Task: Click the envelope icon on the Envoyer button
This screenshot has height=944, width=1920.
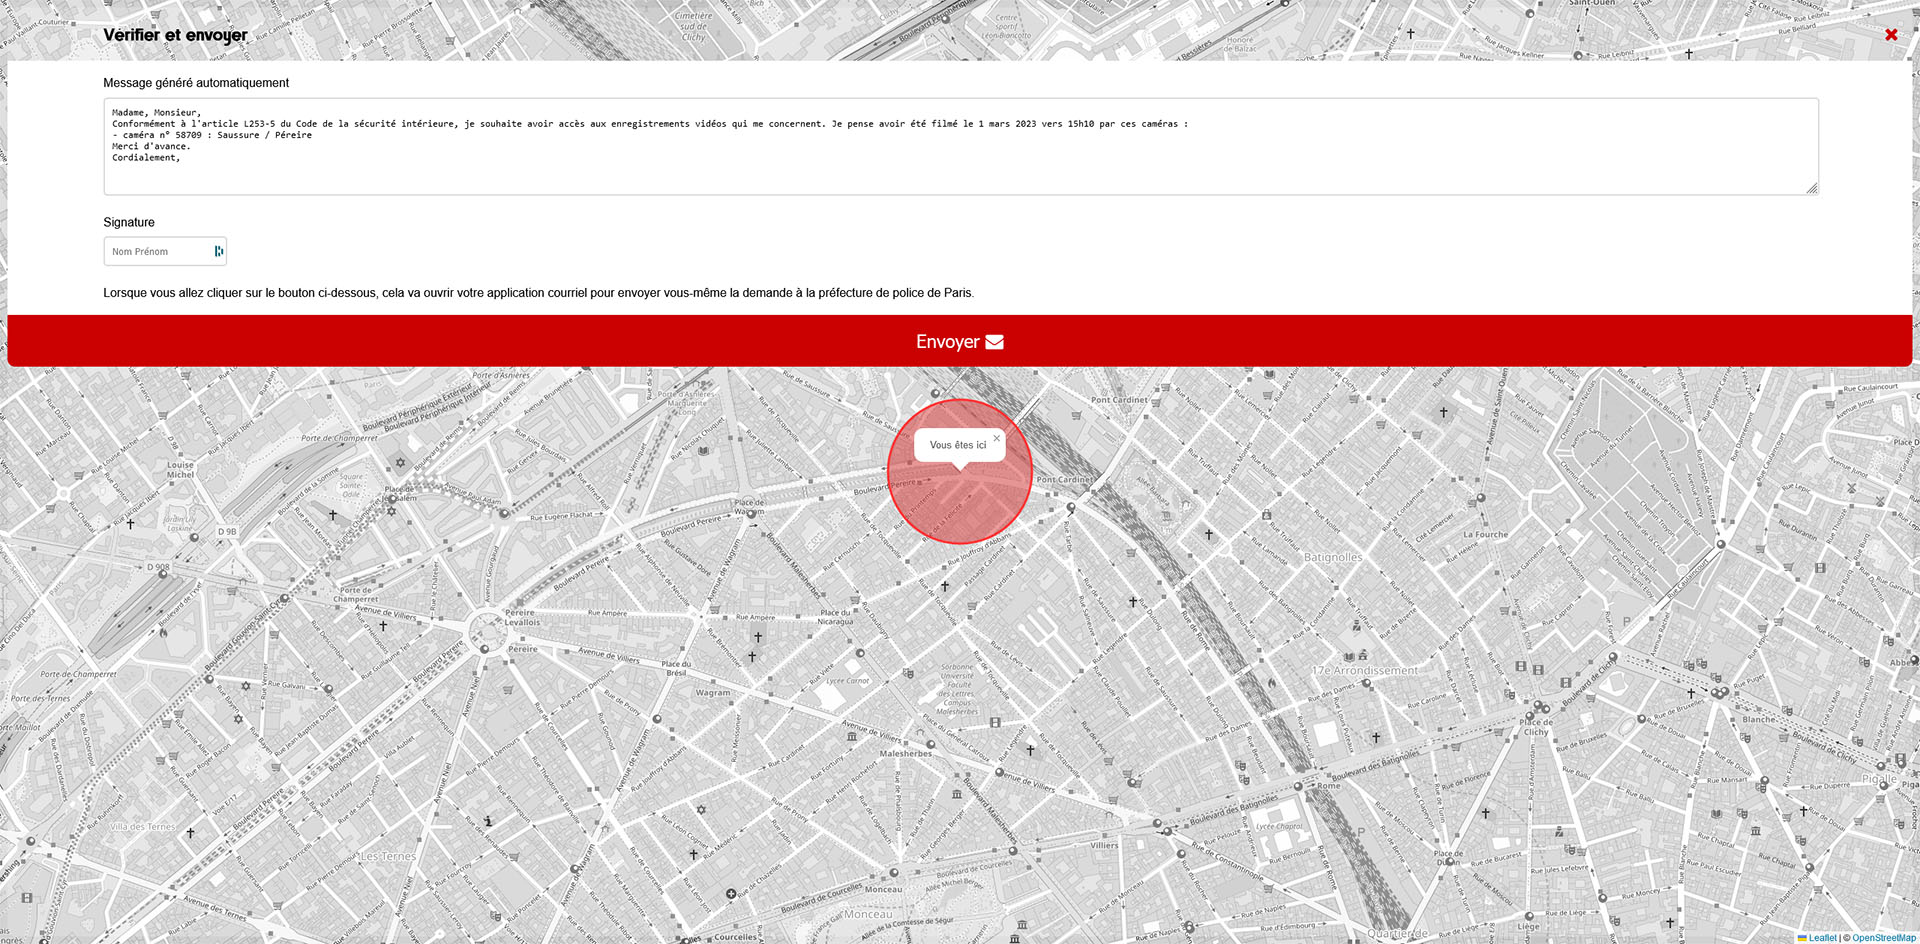Action: pyautogui.click(x=994, y=342)
